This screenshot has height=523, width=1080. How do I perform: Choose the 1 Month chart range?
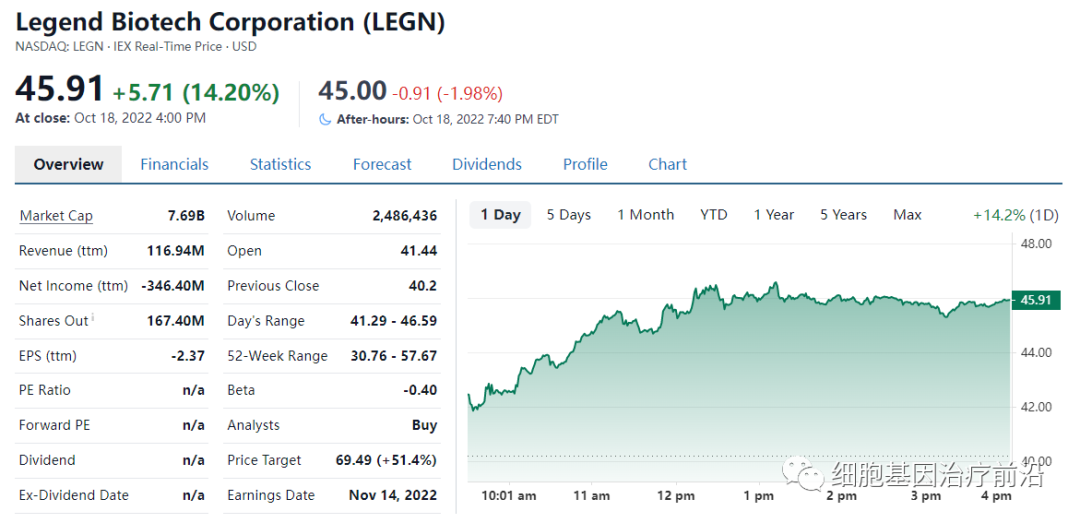coord(645,215)
